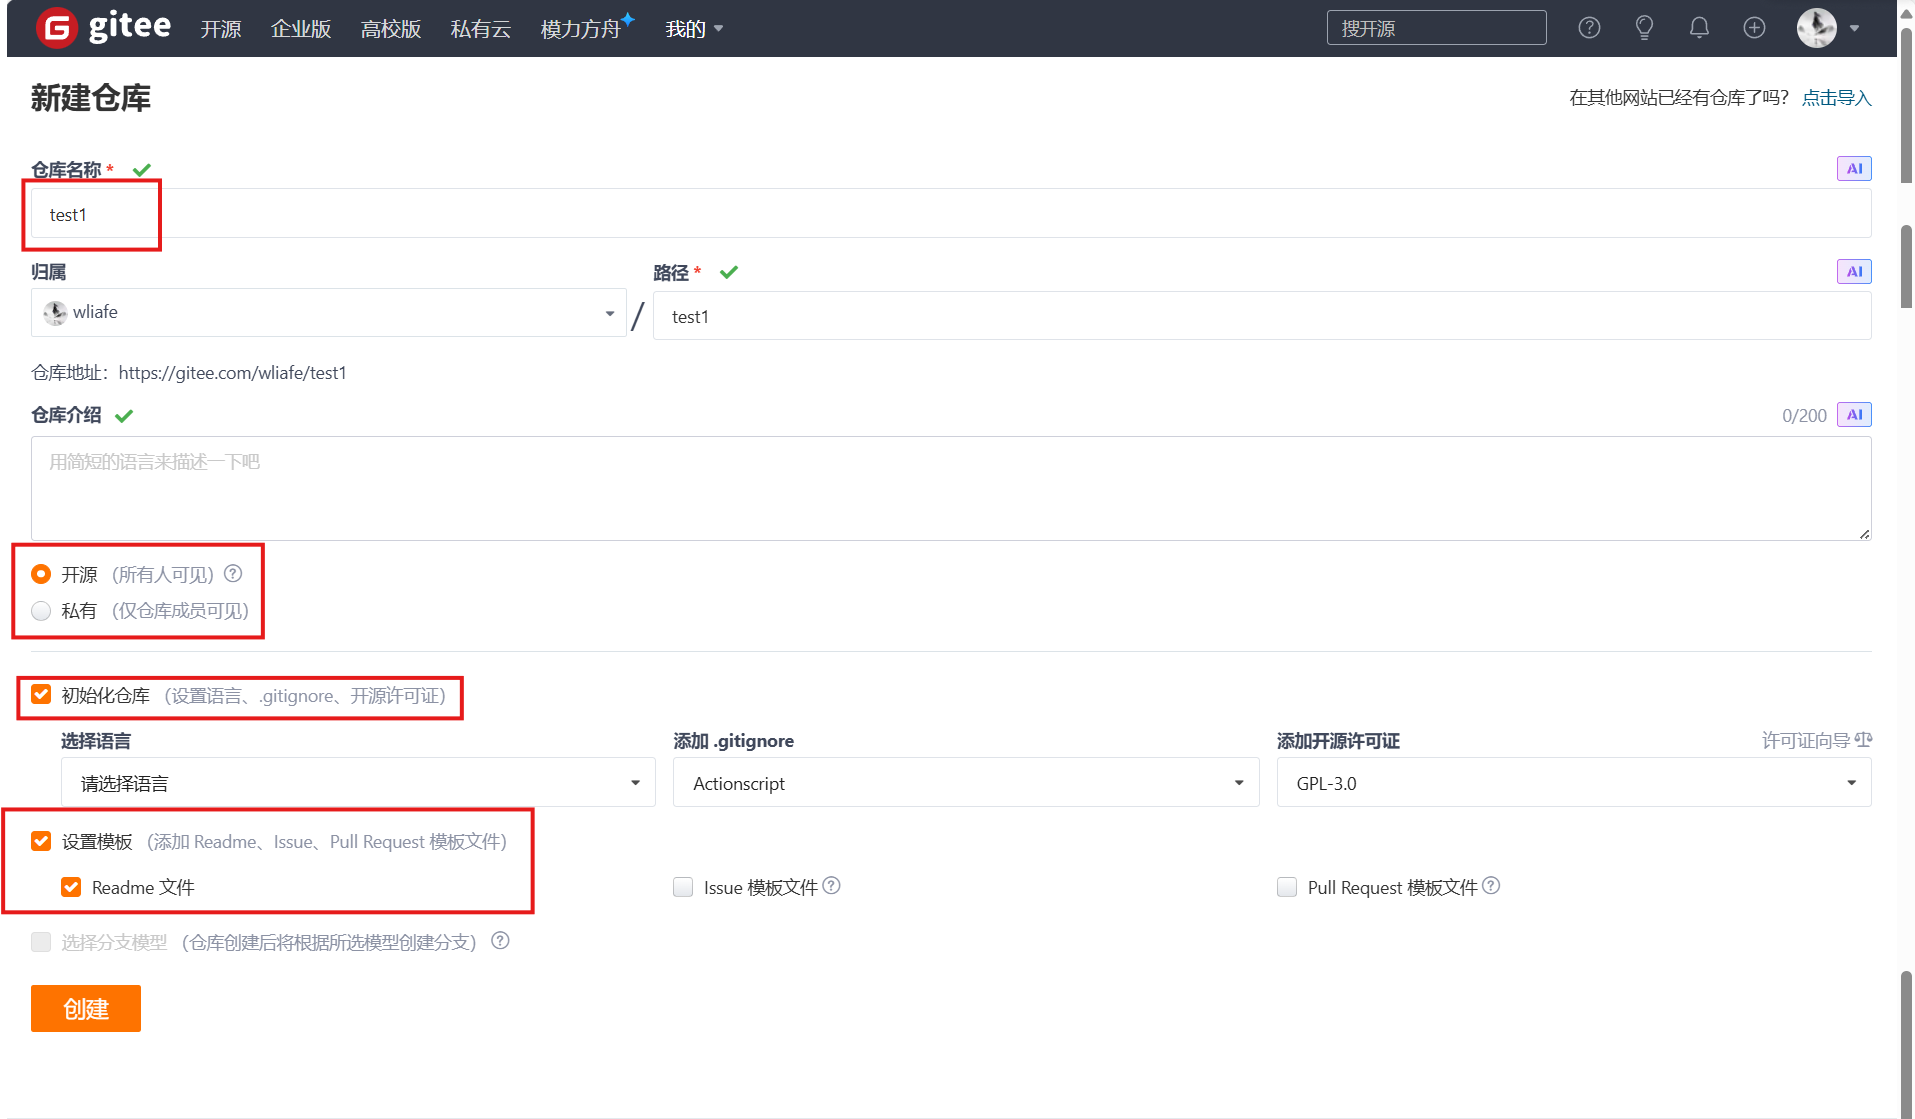Uncheck the 初始化仓库 checkbox
1915x1119 pixels.
41,695
